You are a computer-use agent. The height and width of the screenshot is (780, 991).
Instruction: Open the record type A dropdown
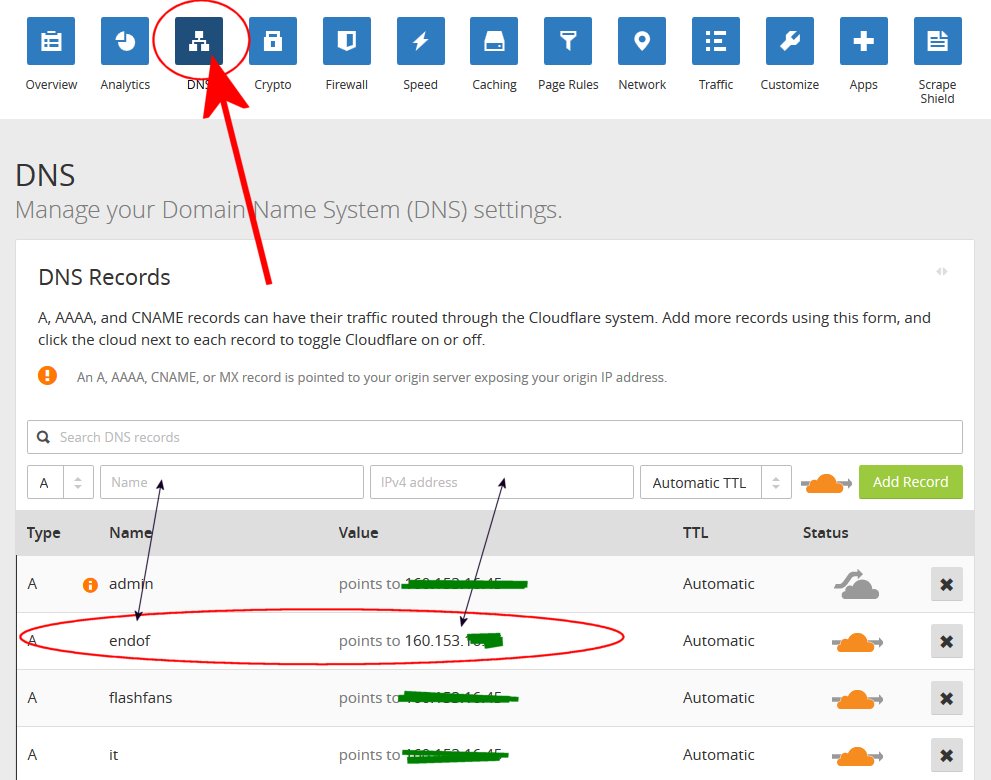click(x=60, y=482)
